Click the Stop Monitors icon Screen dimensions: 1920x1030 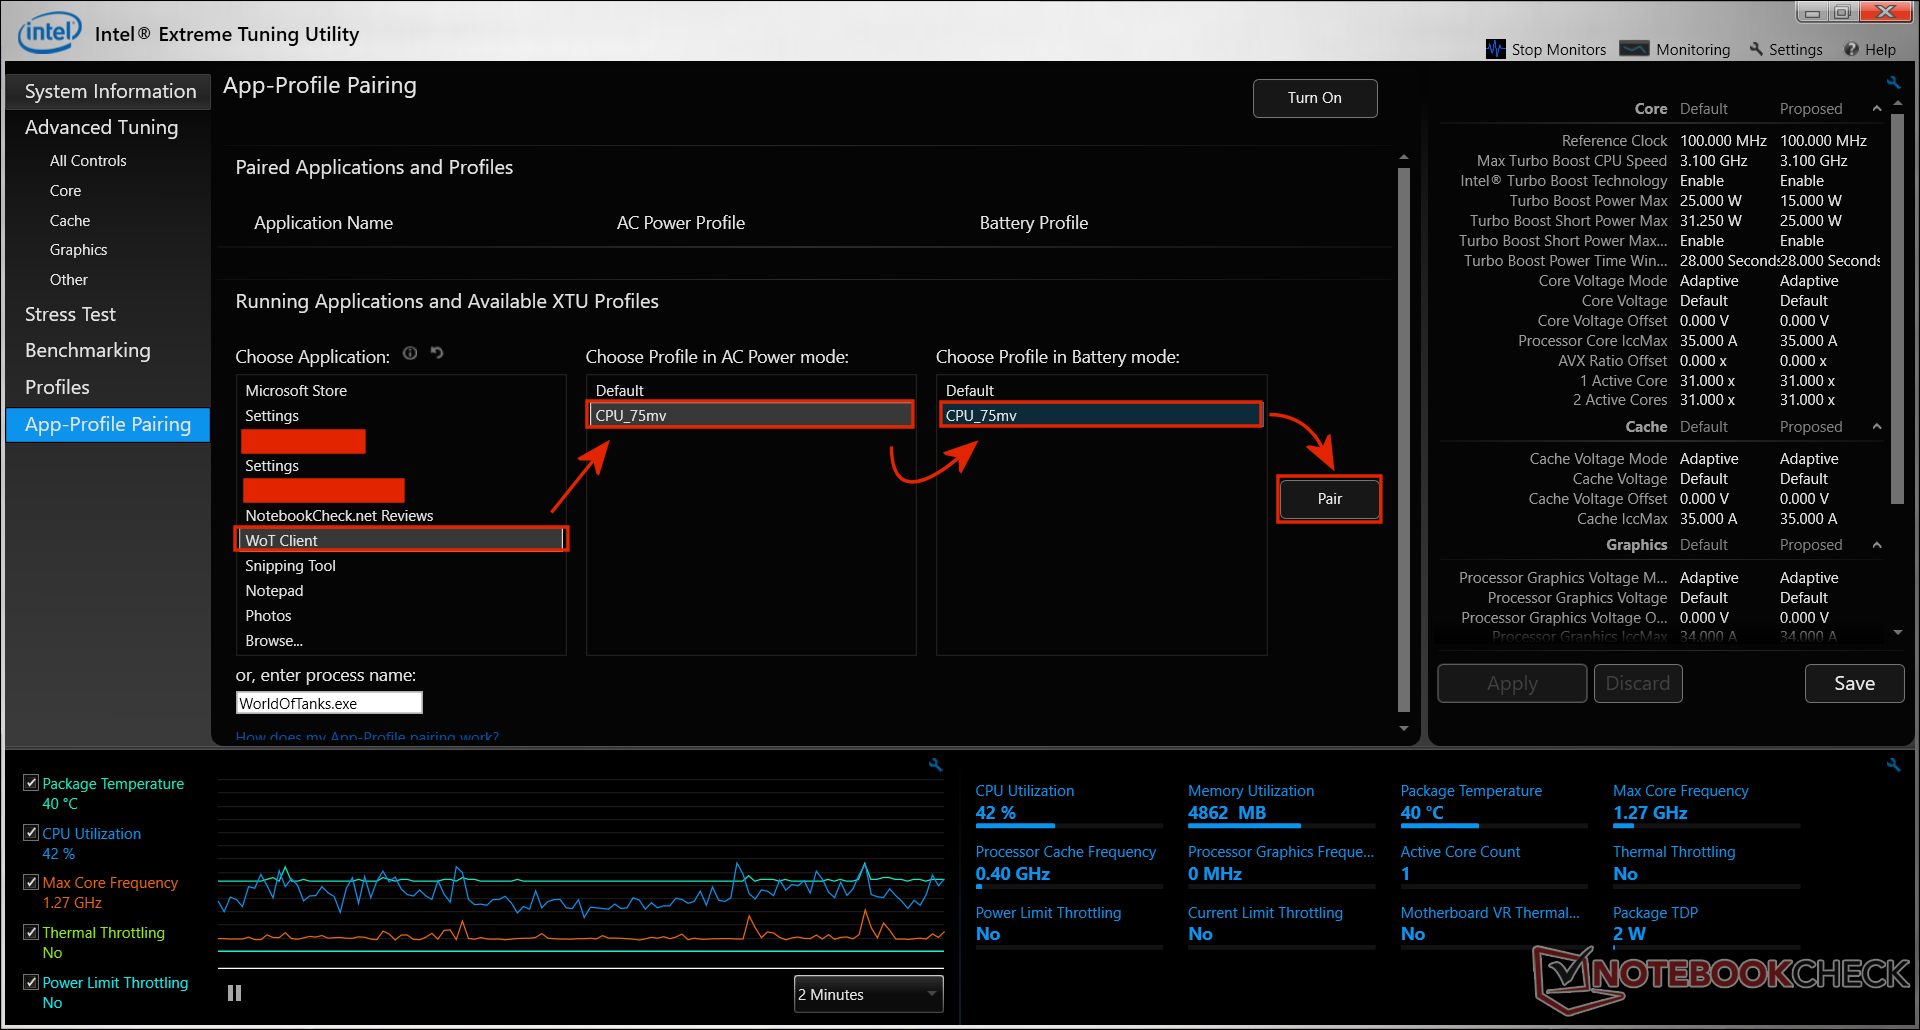click(1495, 49)
